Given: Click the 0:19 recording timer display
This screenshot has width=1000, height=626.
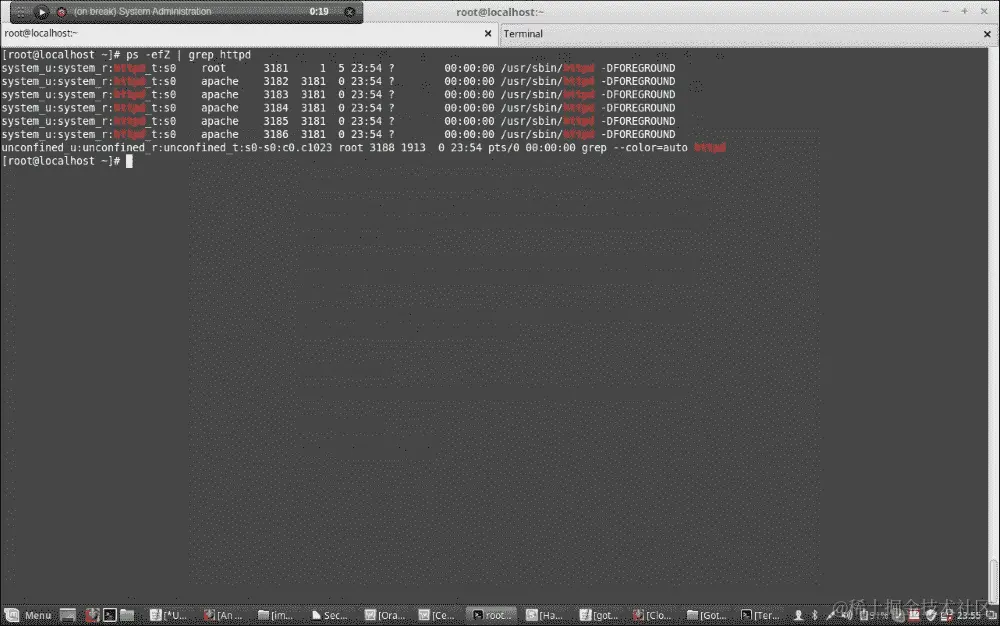Looking at the screenshot, I should point(318,12).
